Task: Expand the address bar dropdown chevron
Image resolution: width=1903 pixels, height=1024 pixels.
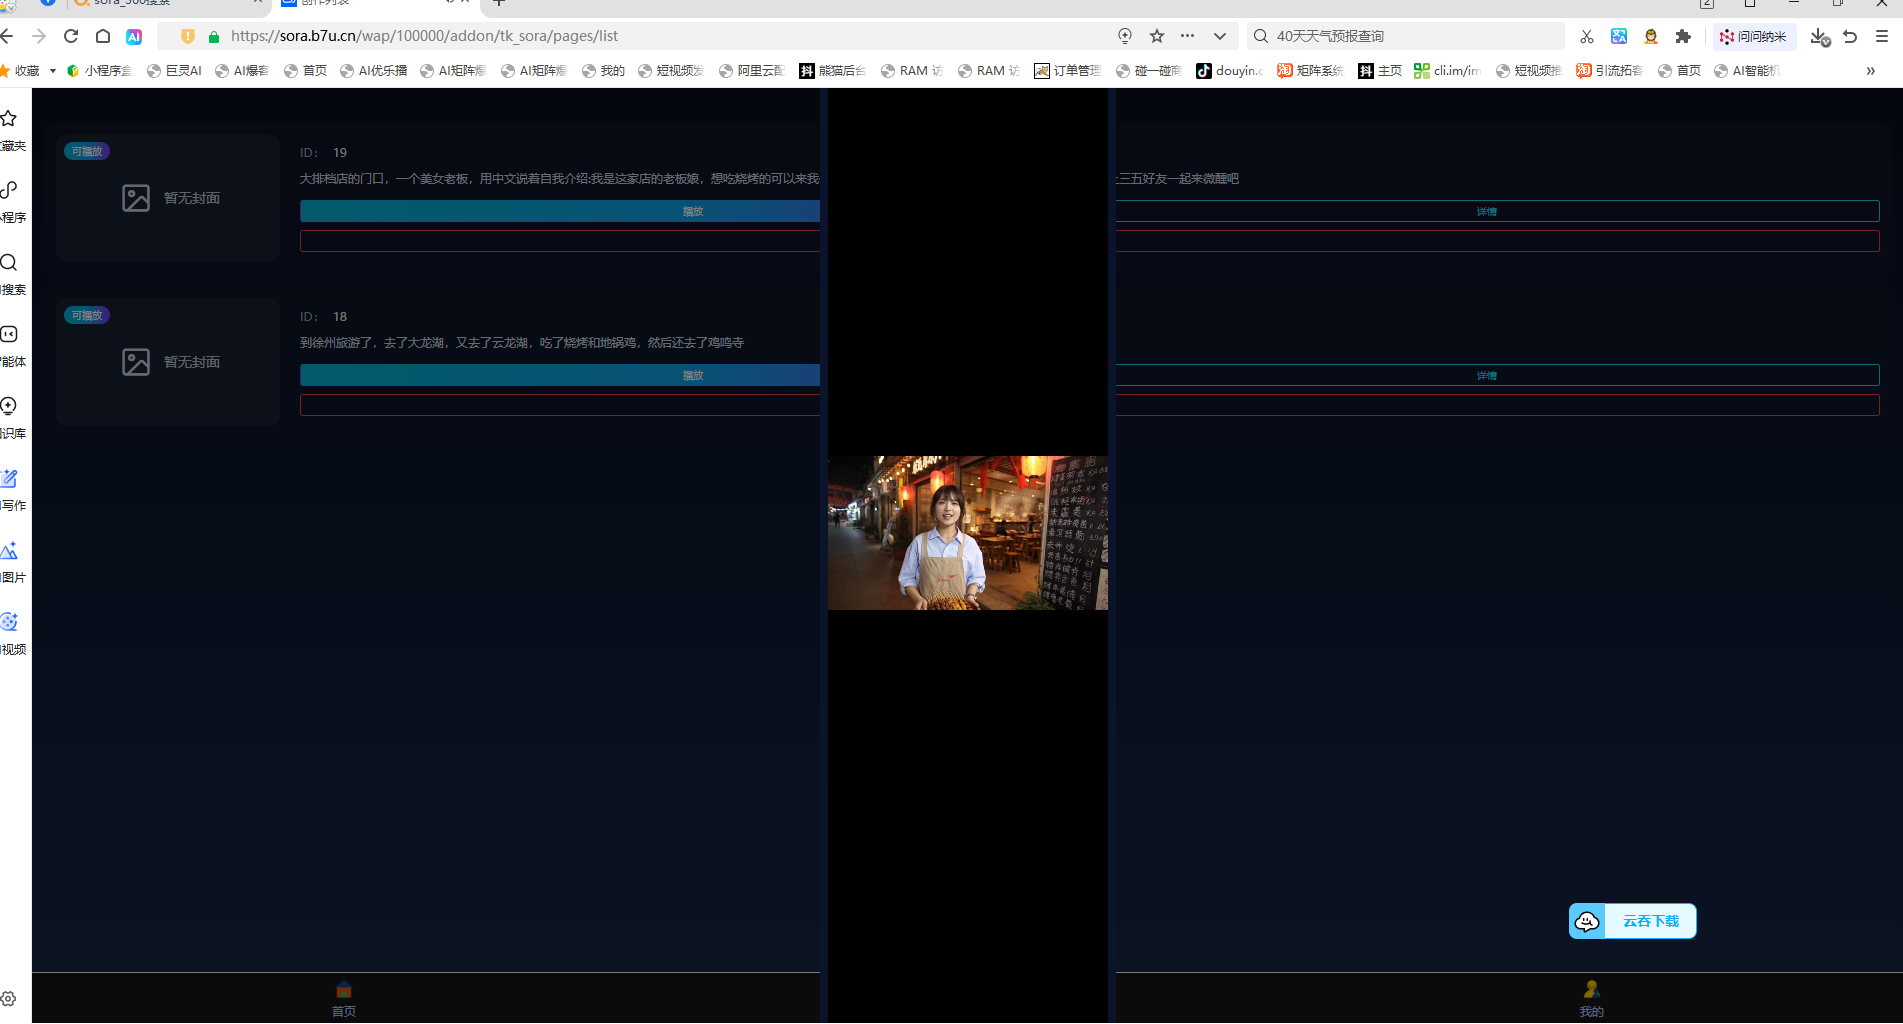Action: [x=1220, y=36]
